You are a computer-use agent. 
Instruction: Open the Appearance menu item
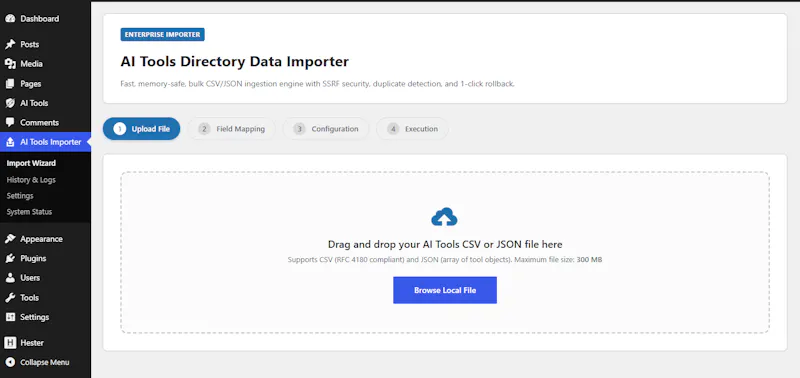pos(45,239)
